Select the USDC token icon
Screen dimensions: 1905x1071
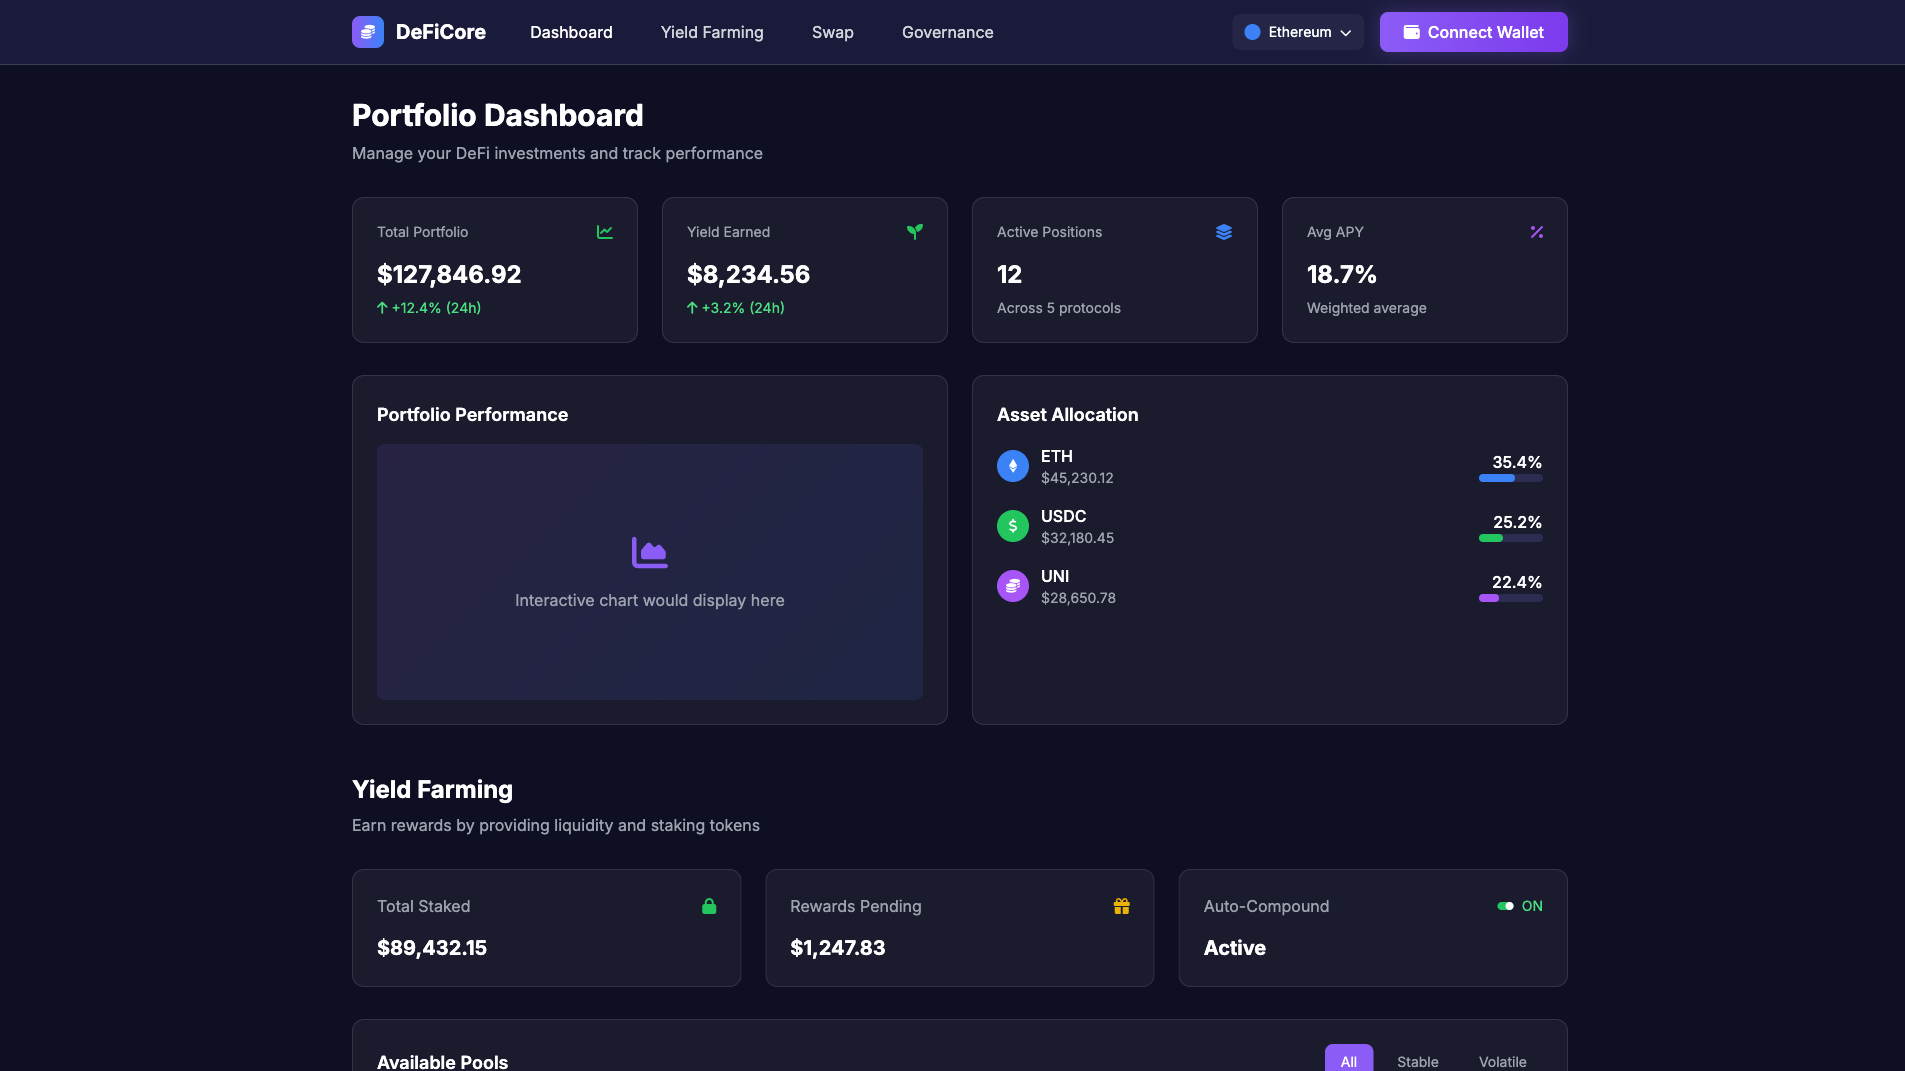click(x=1012, y=526)
